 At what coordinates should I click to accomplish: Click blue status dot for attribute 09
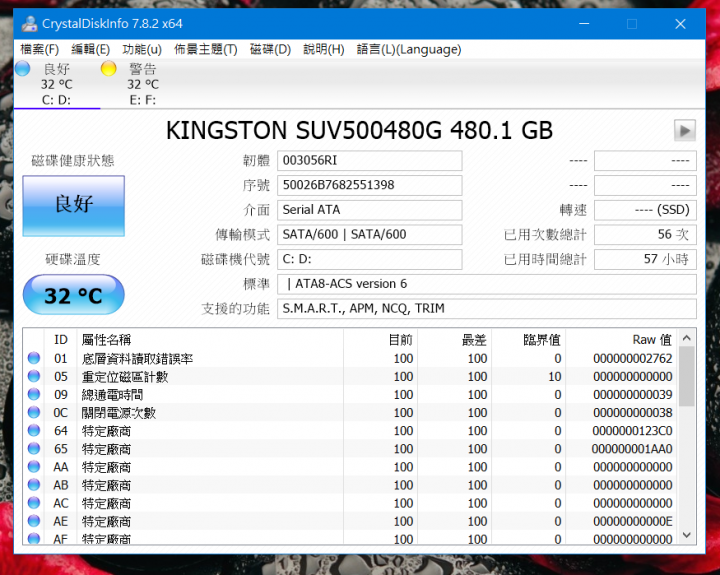coord(34,395)
